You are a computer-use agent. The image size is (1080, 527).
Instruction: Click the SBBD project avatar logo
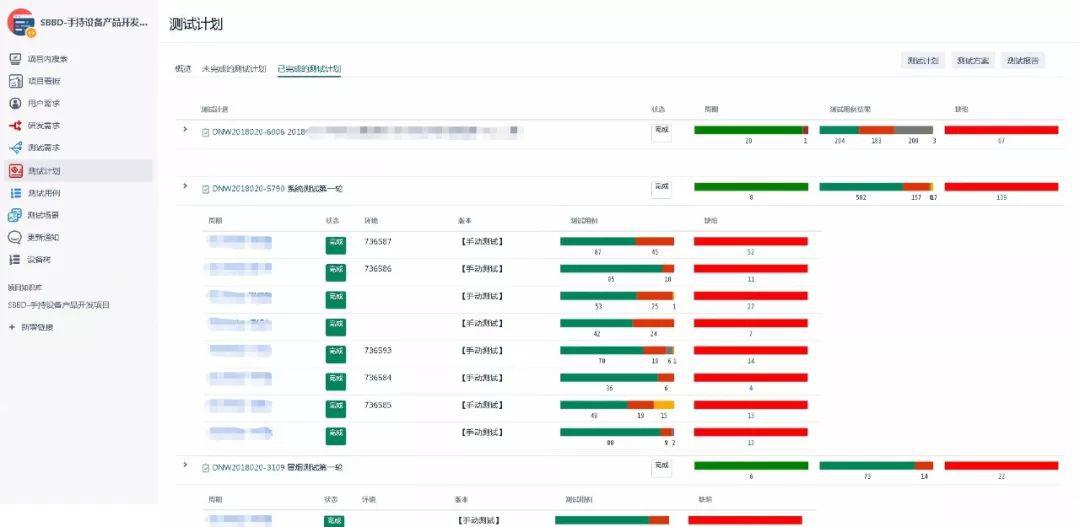pyautogui.click(x=20, y=22)
